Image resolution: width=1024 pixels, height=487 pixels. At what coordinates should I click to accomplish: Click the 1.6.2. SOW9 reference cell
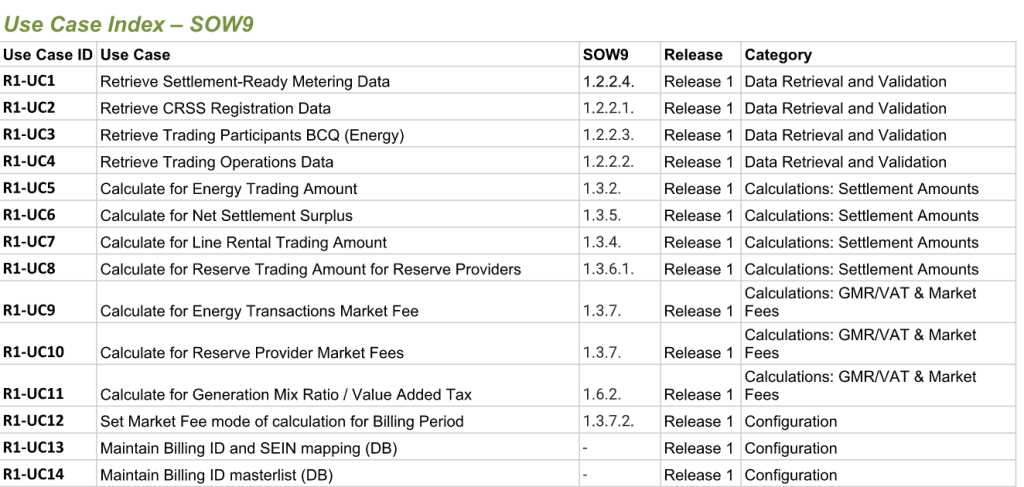pyautogui.click(x=602, y=395)
